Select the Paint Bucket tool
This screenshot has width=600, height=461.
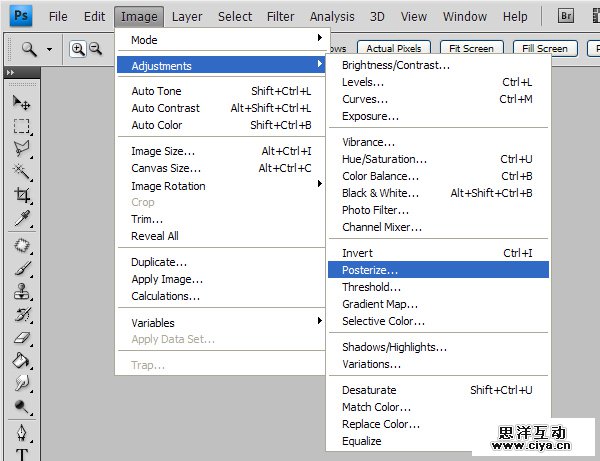point(21,361)
